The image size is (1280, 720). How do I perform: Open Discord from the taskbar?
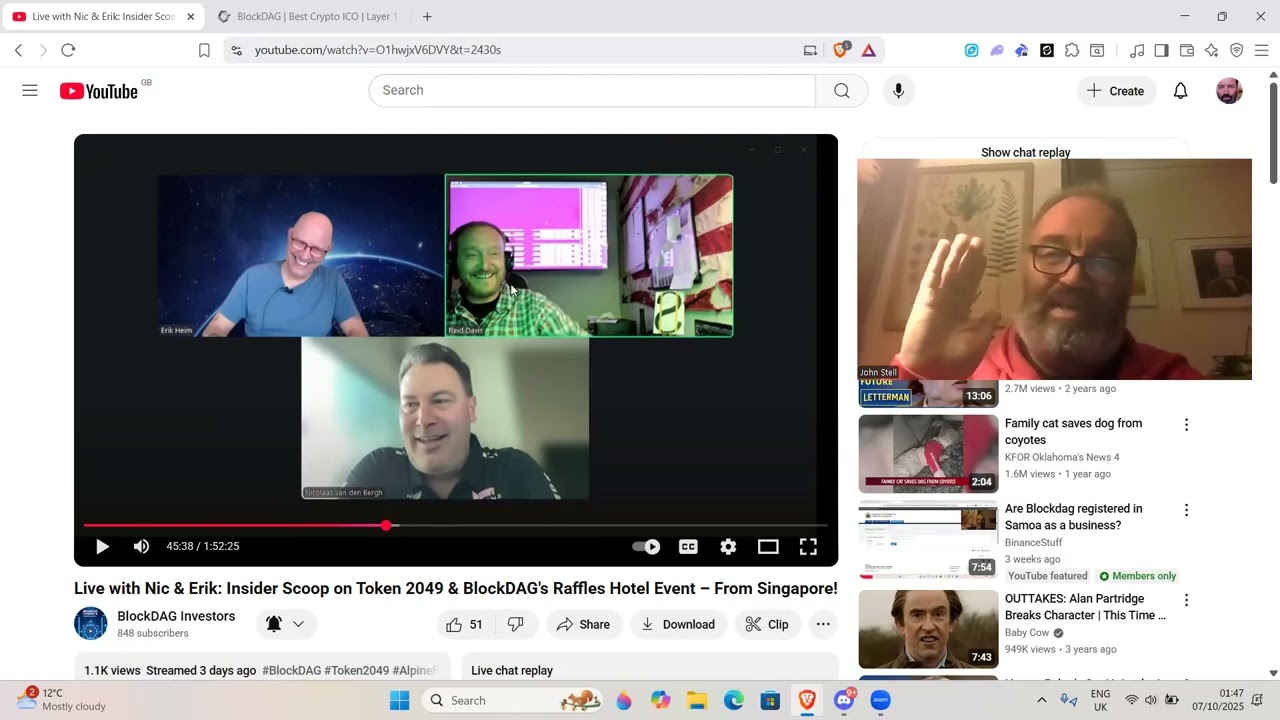(x=845, y=700)
